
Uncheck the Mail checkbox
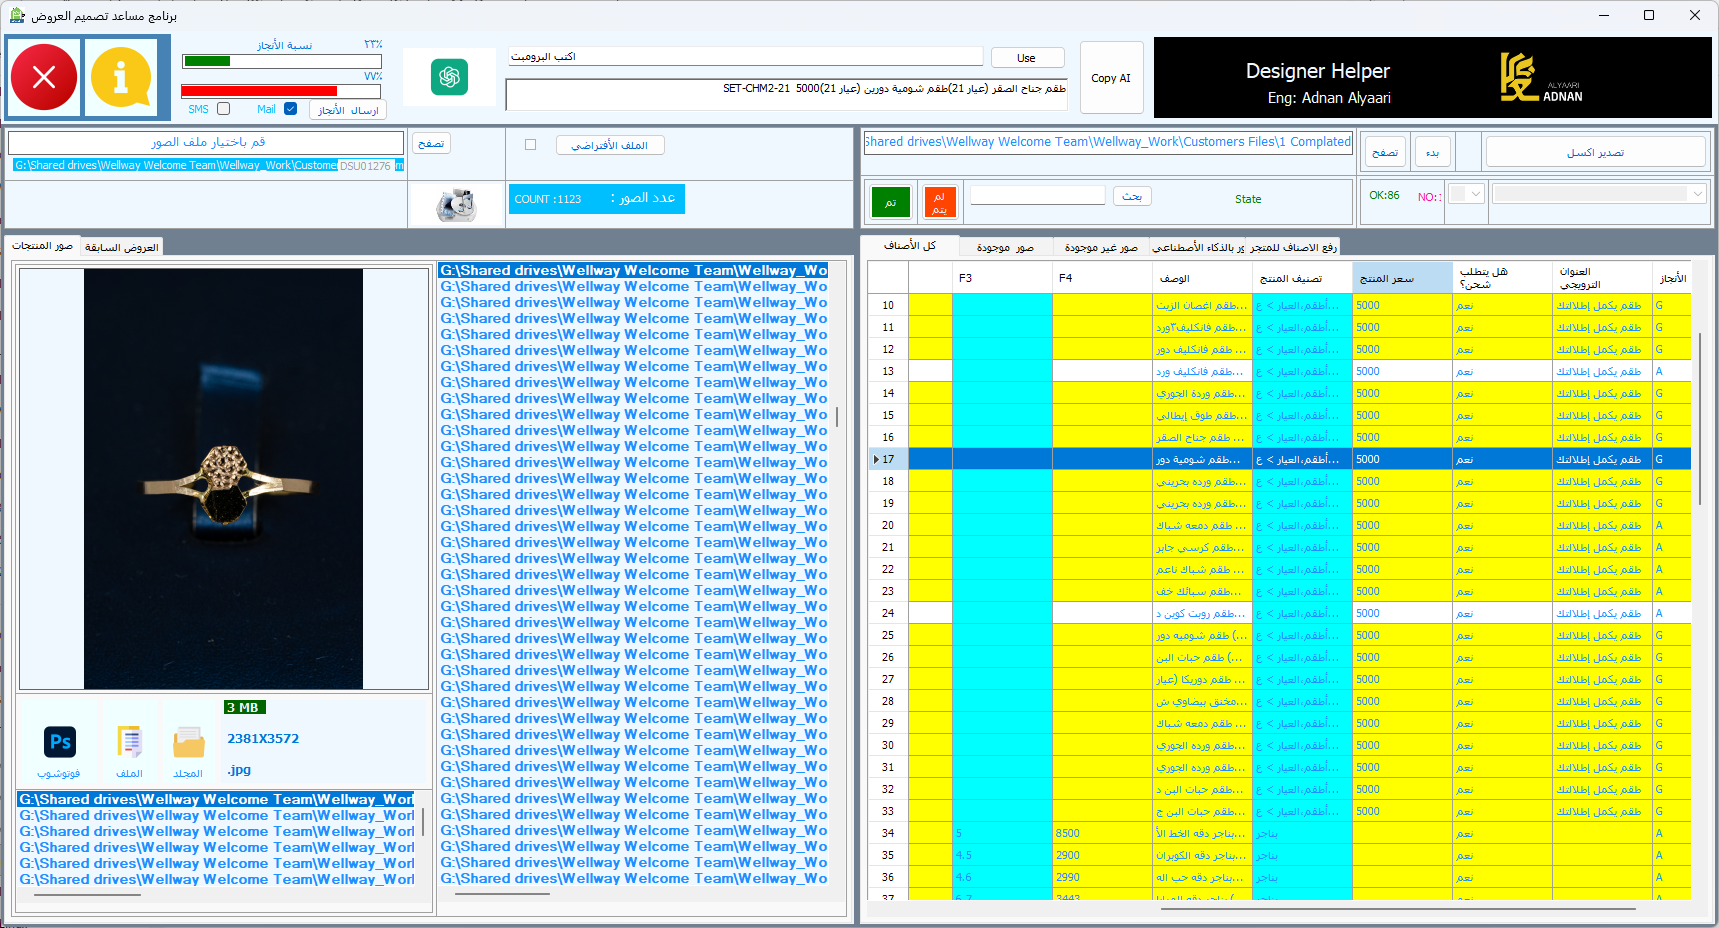tap(290, 109)
